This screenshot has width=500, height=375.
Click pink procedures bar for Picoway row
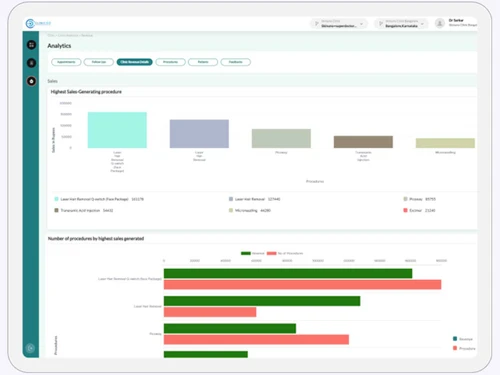click(x=256, y=339)
